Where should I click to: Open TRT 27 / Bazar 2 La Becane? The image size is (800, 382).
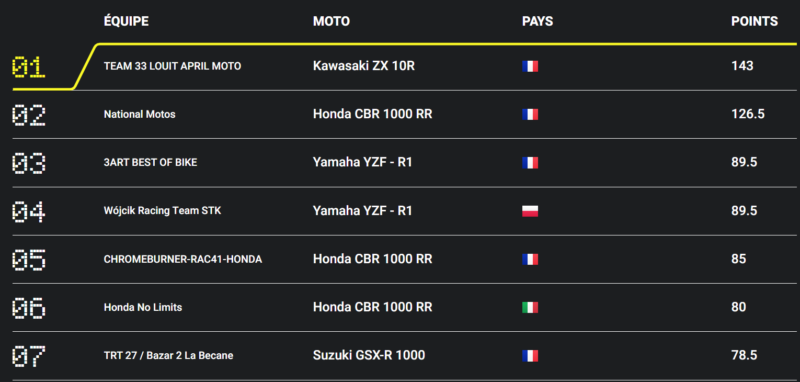pyautogui.click(x=168, y=356)
